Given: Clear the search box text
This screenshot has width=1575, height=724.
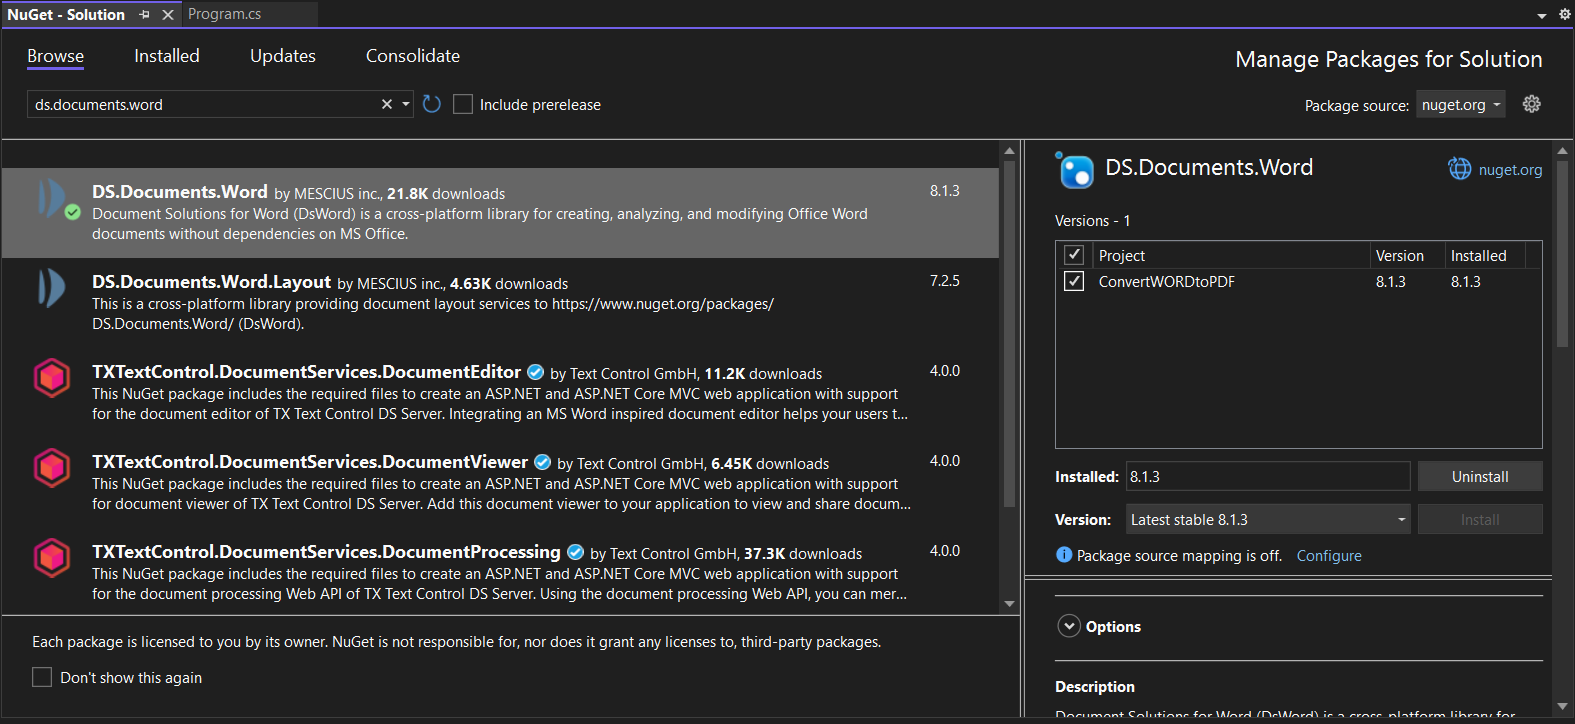Looking at the screenshot, I should click(x=387, y=104).
